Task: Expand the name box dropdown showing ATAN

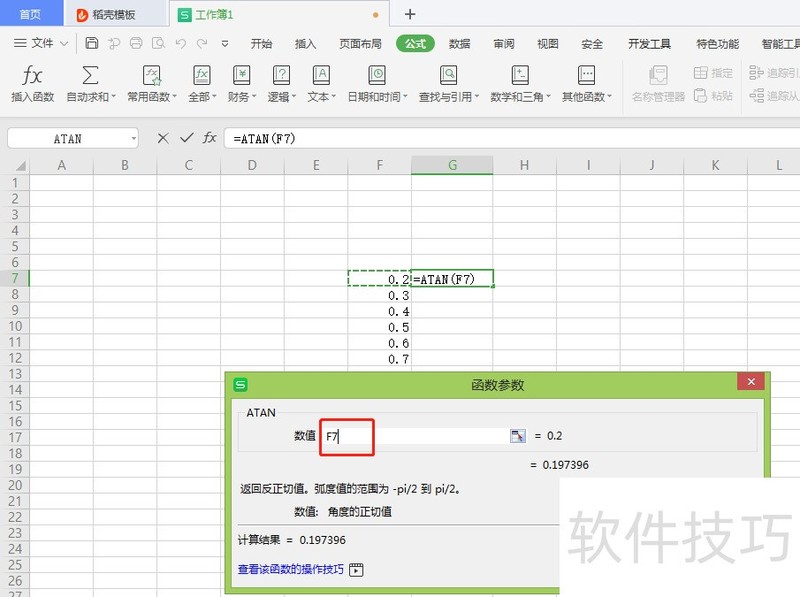Action: [133, 139]
